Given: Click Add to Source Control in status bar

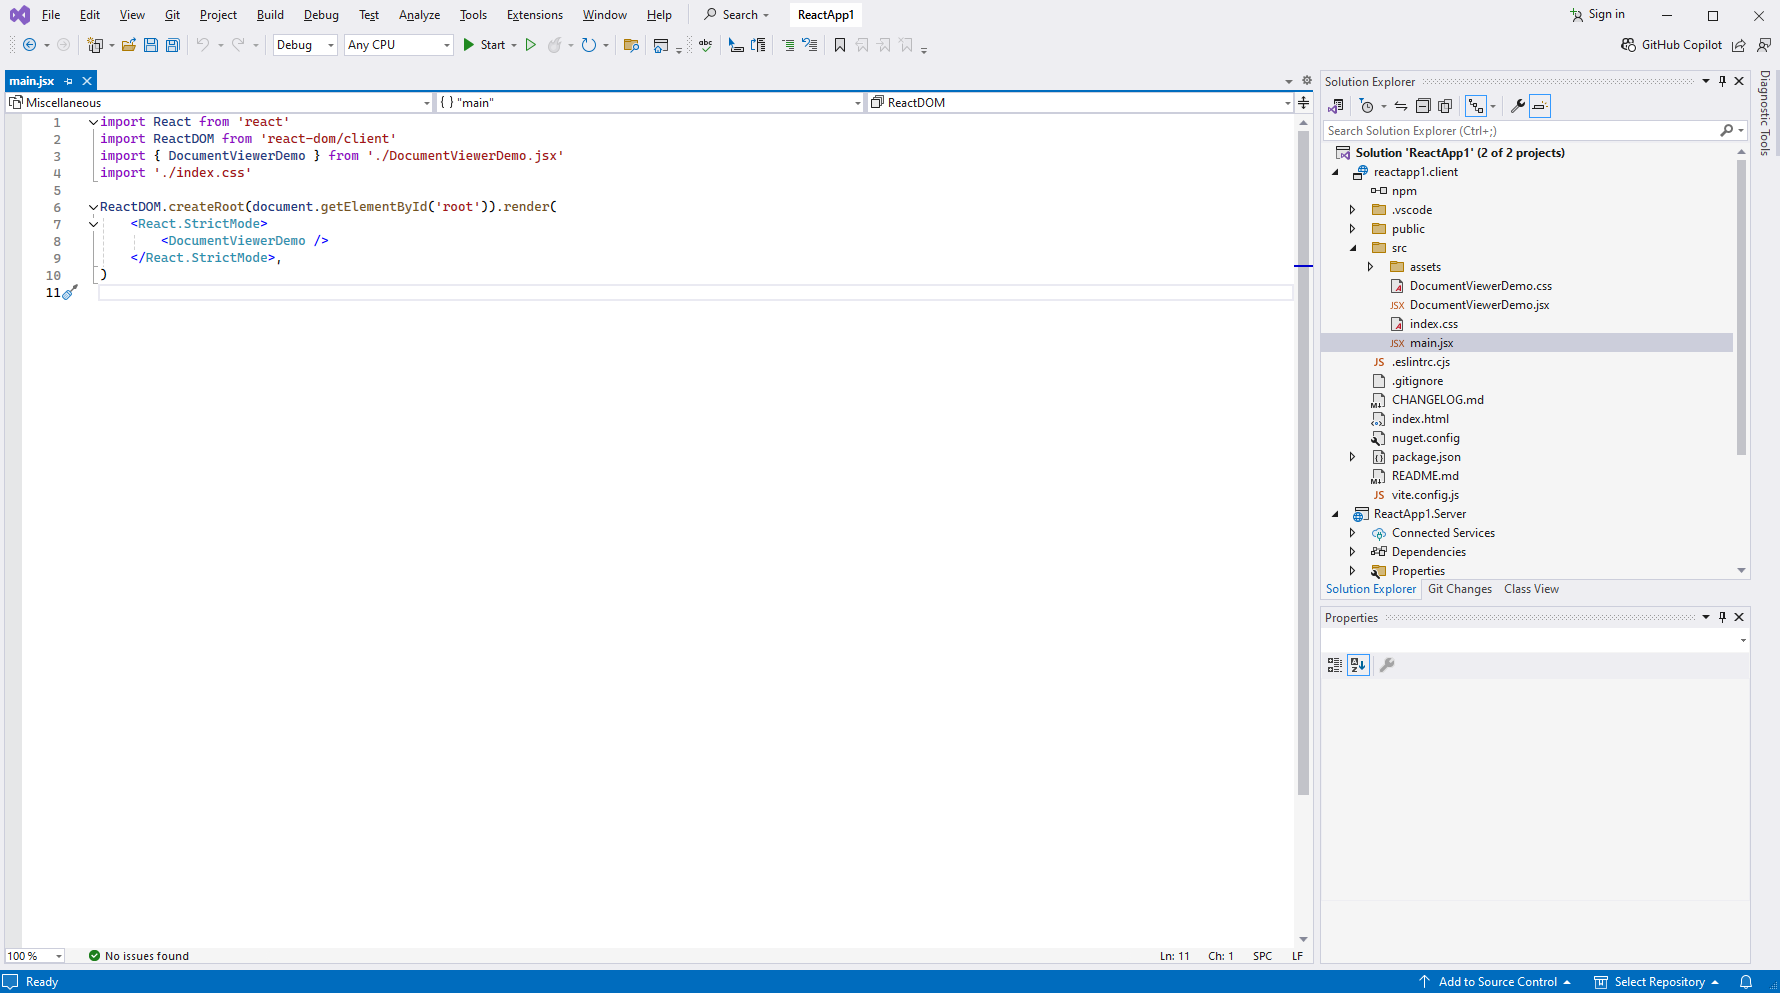Looking at the screenshot, I should (1496, 982).
